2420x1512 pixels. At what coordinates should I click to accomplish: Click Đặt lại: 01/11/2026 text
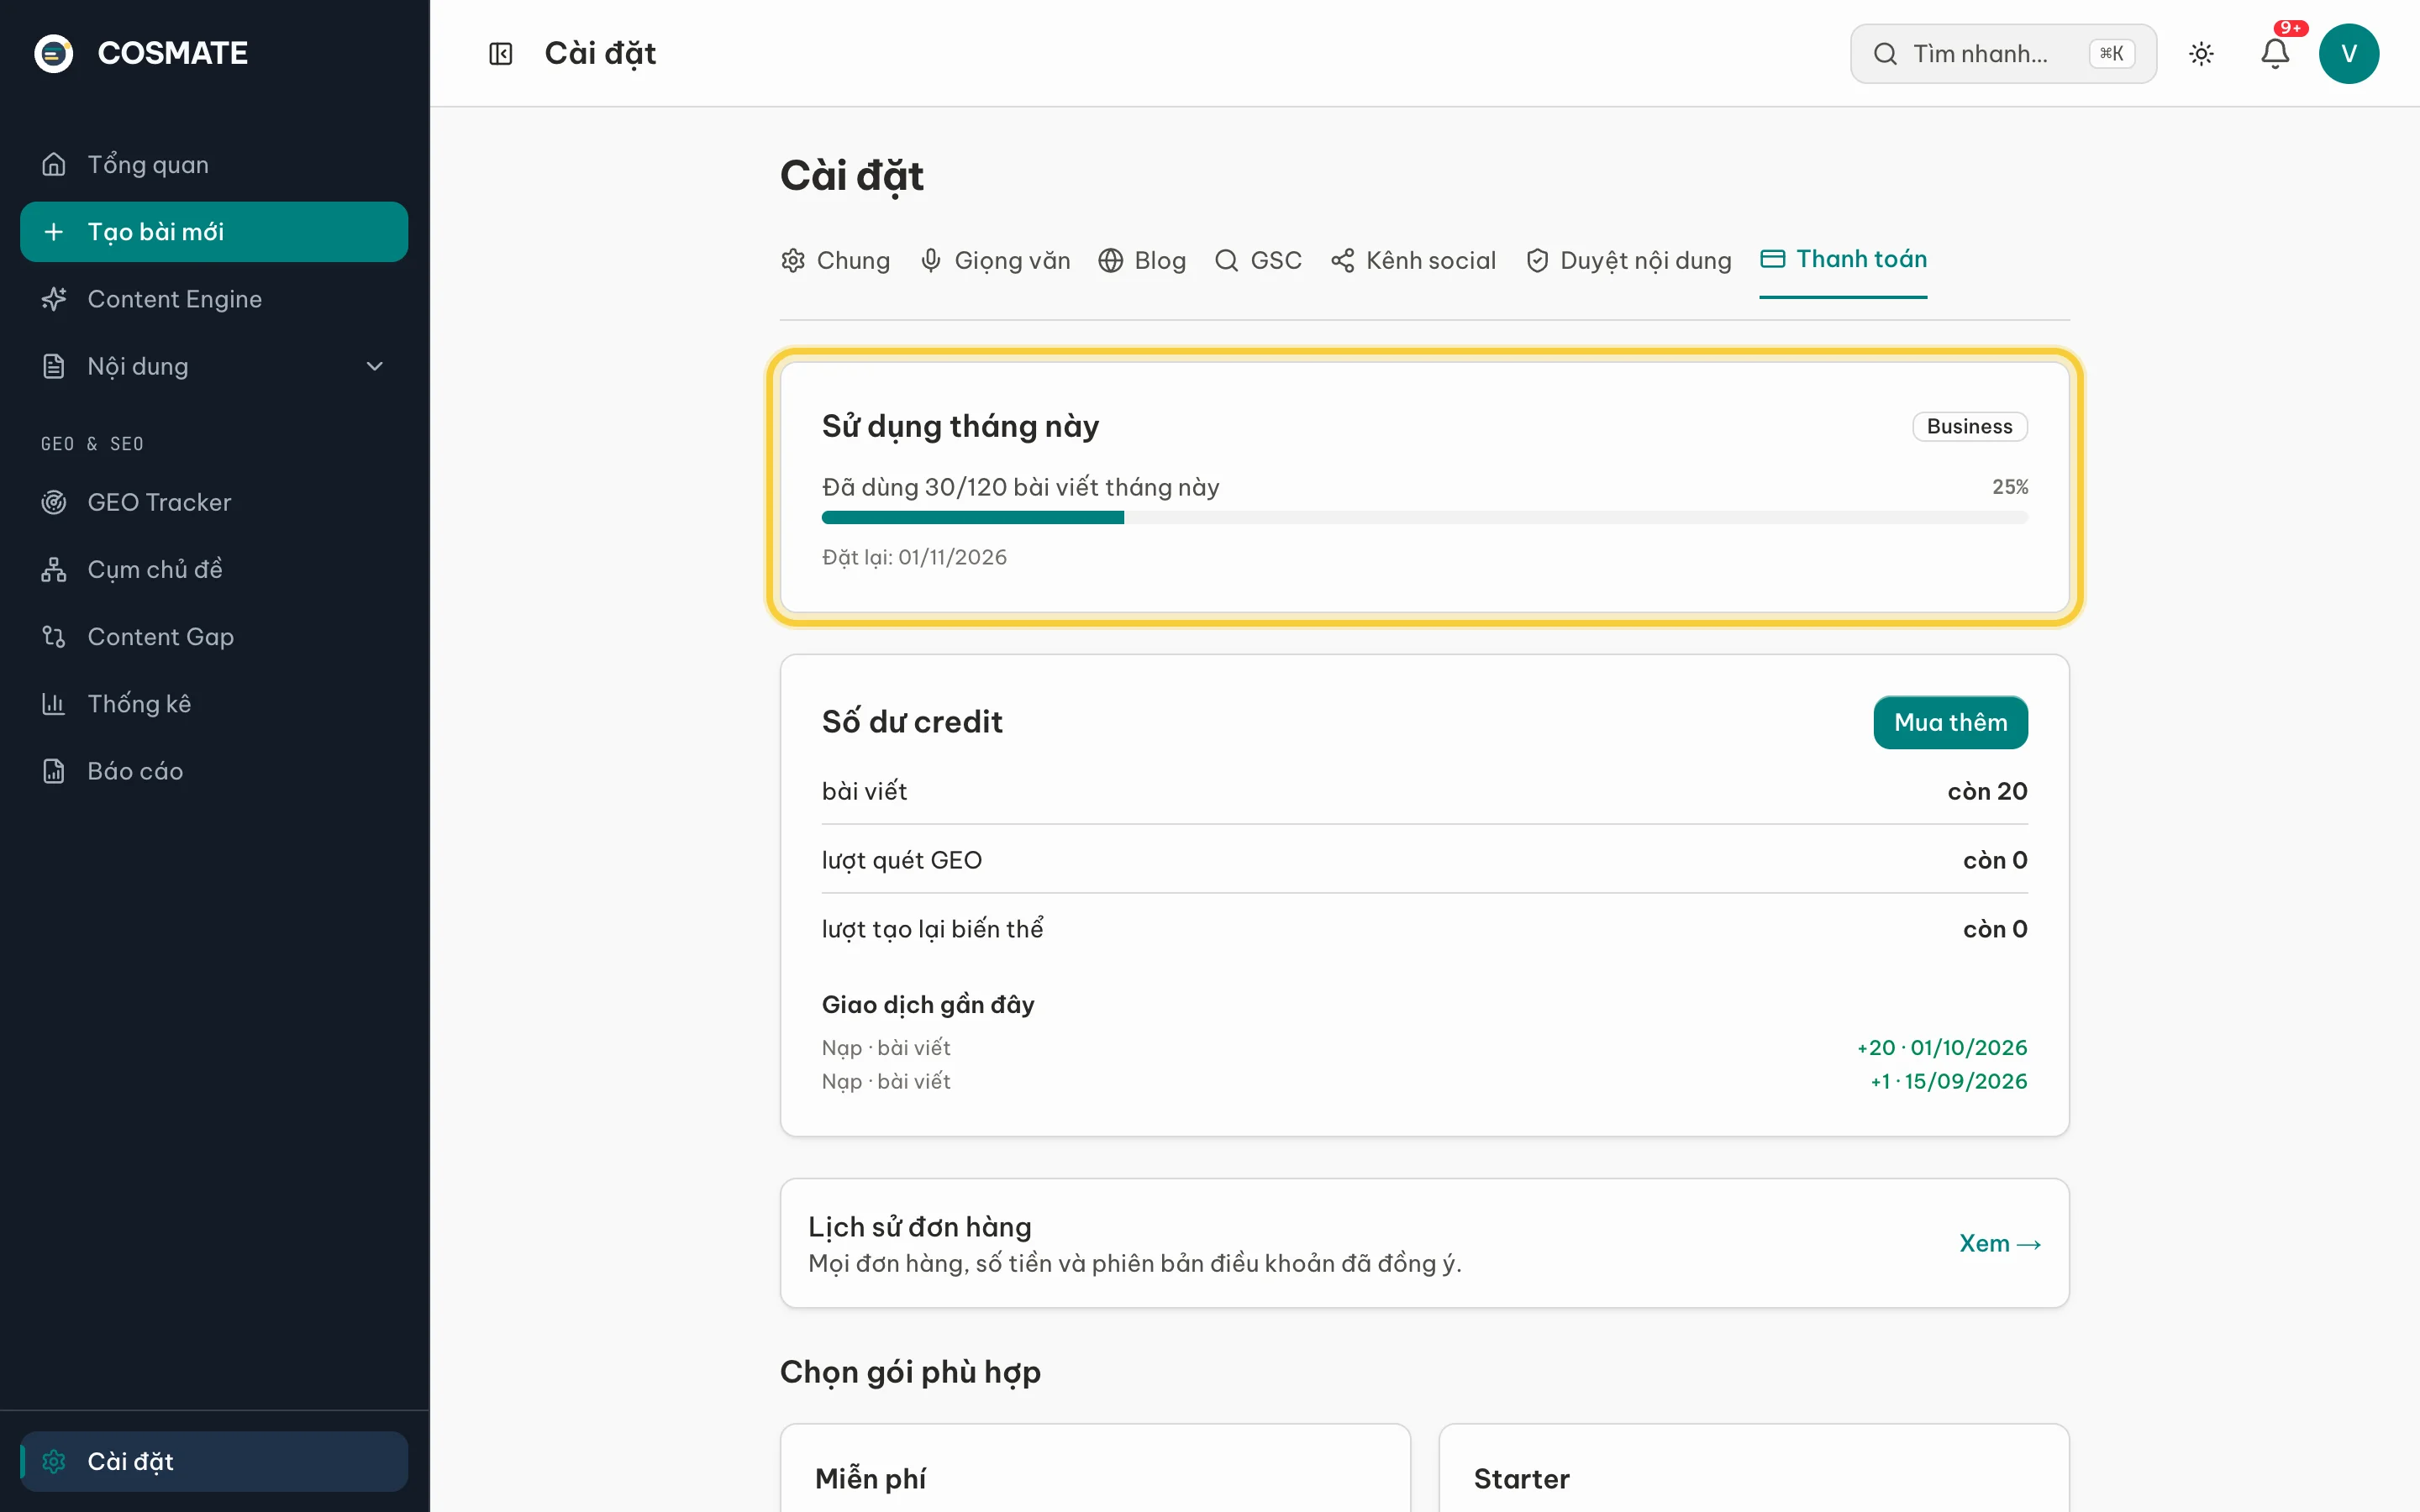coord(914,557)
